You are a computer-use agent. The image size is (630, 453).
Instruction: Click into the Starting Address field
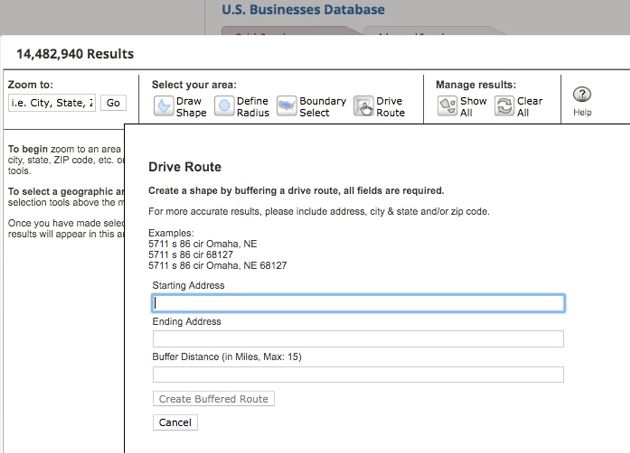coord(358,303)
